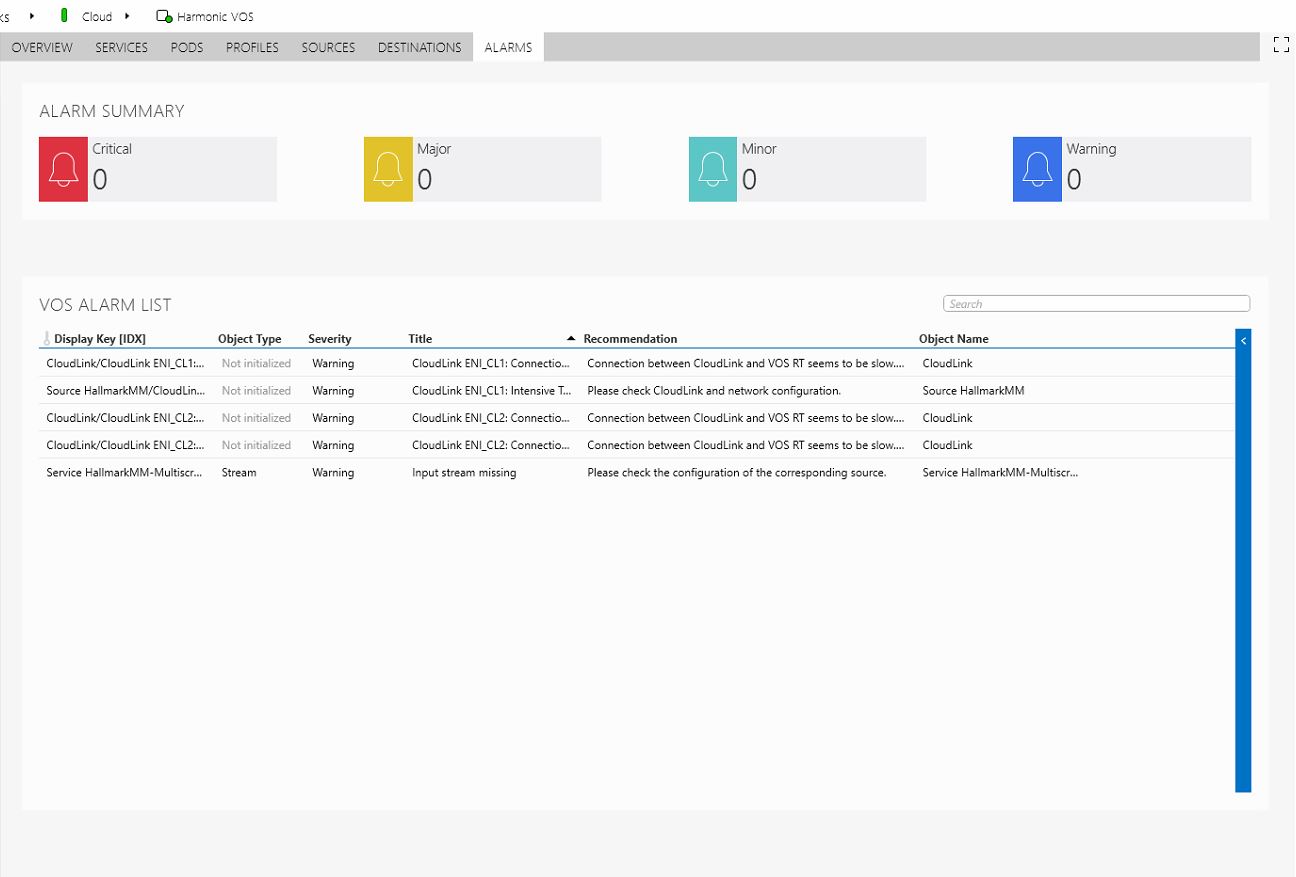The width and height of the screenshot is (1296, 877).
Task: Click the 'CloudLink ENI_CL1: Intensive T...' title
Action: [x=491, y=391]
